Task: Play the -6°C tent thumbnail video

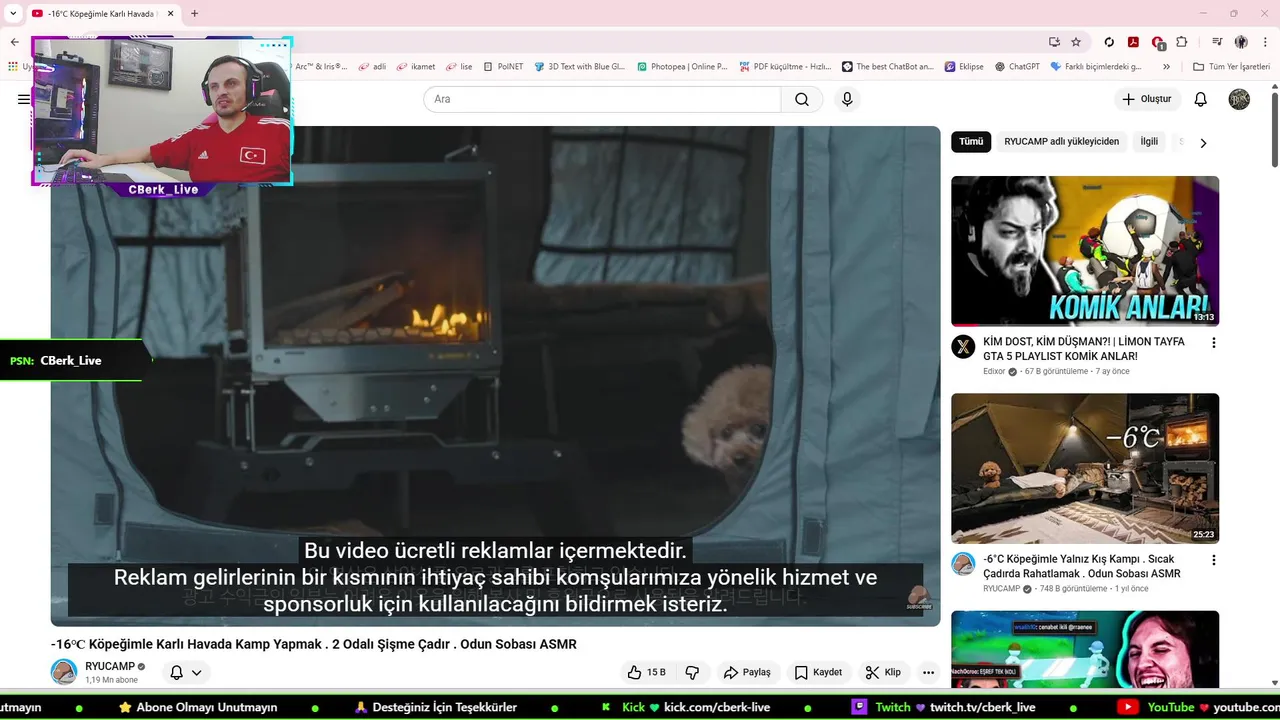Action: point(1085,468)
